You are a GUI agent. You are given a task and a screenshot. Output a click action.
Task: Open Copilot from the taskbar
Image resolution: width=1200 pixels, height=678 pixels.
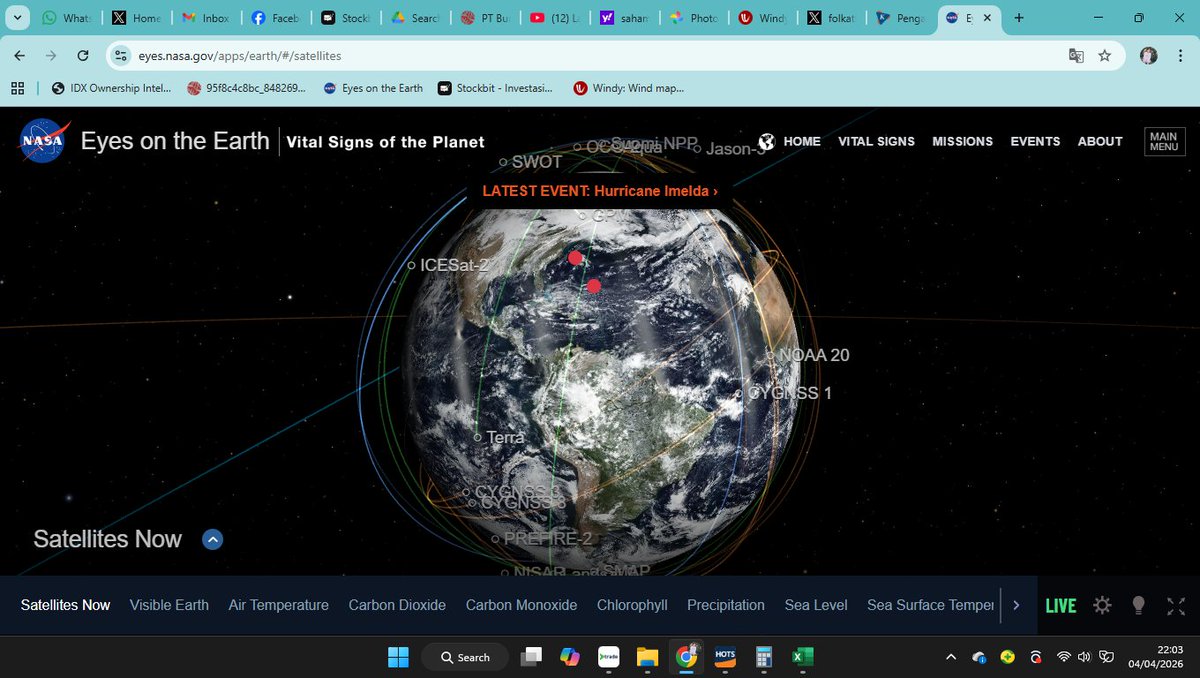tap(570, 657)
